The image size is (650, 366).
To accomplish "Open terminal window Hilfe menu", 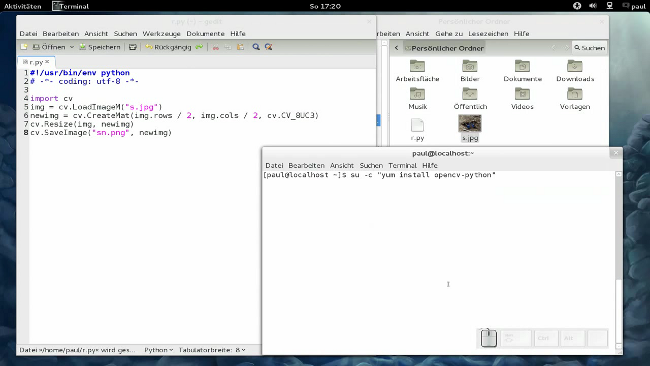I will 430,165.
